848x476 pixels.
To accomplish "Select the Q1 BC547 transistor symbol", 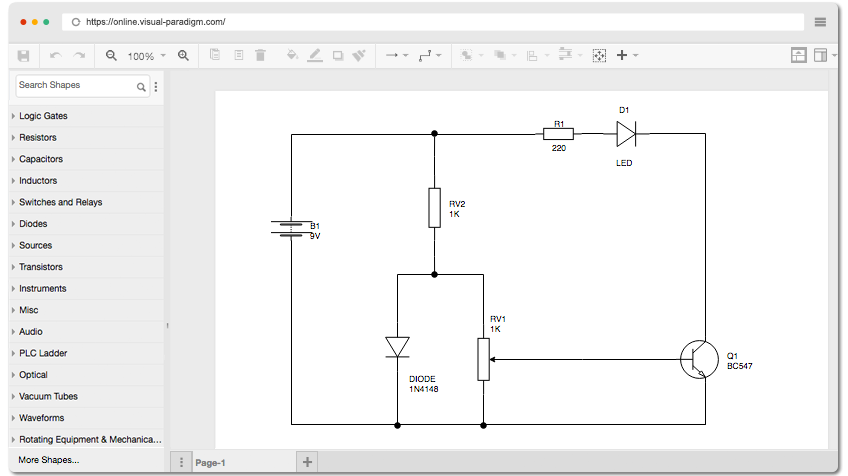I will click(x=699, y=359).
